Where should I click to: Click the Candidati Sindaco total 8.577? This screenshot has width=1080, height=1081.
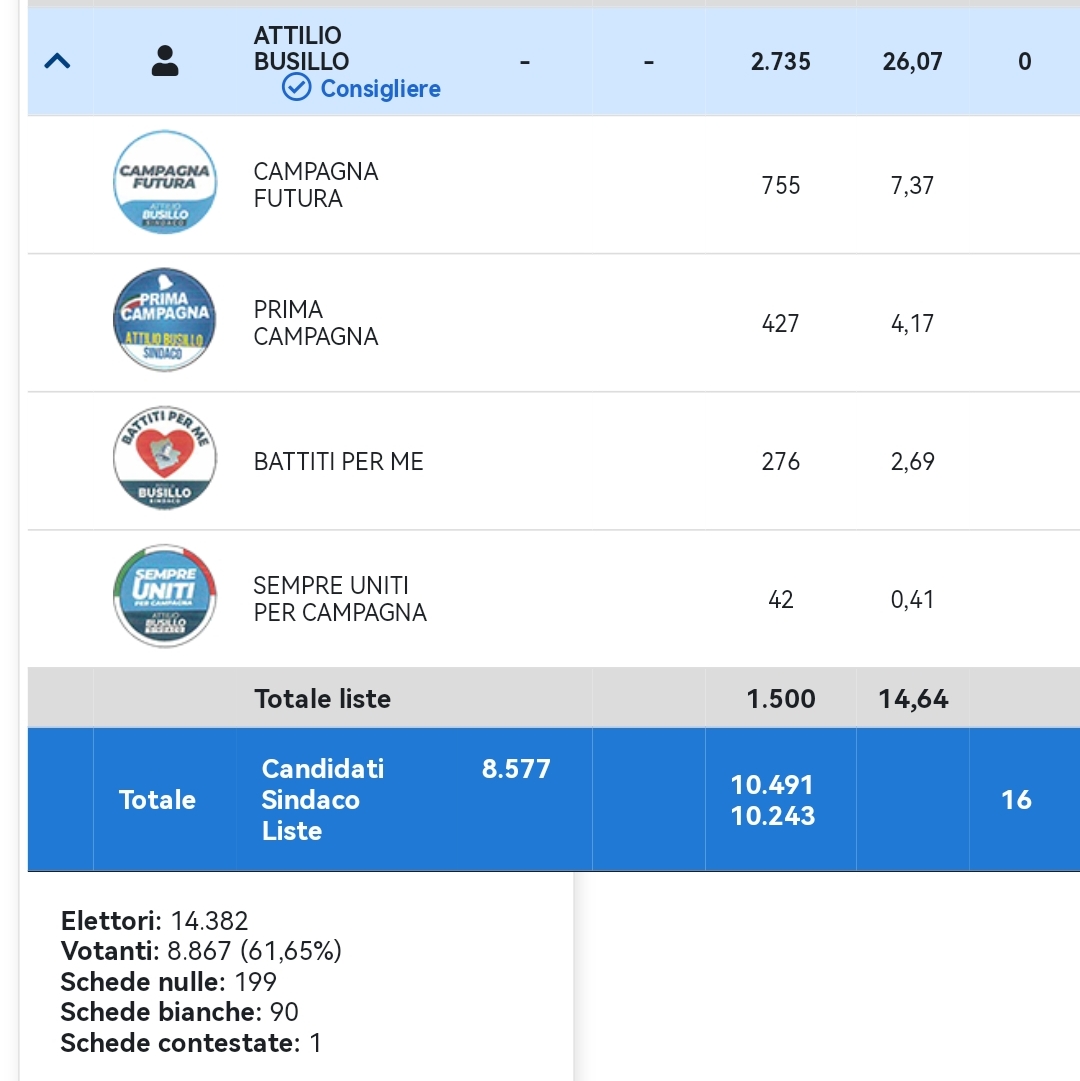point(516,769)
